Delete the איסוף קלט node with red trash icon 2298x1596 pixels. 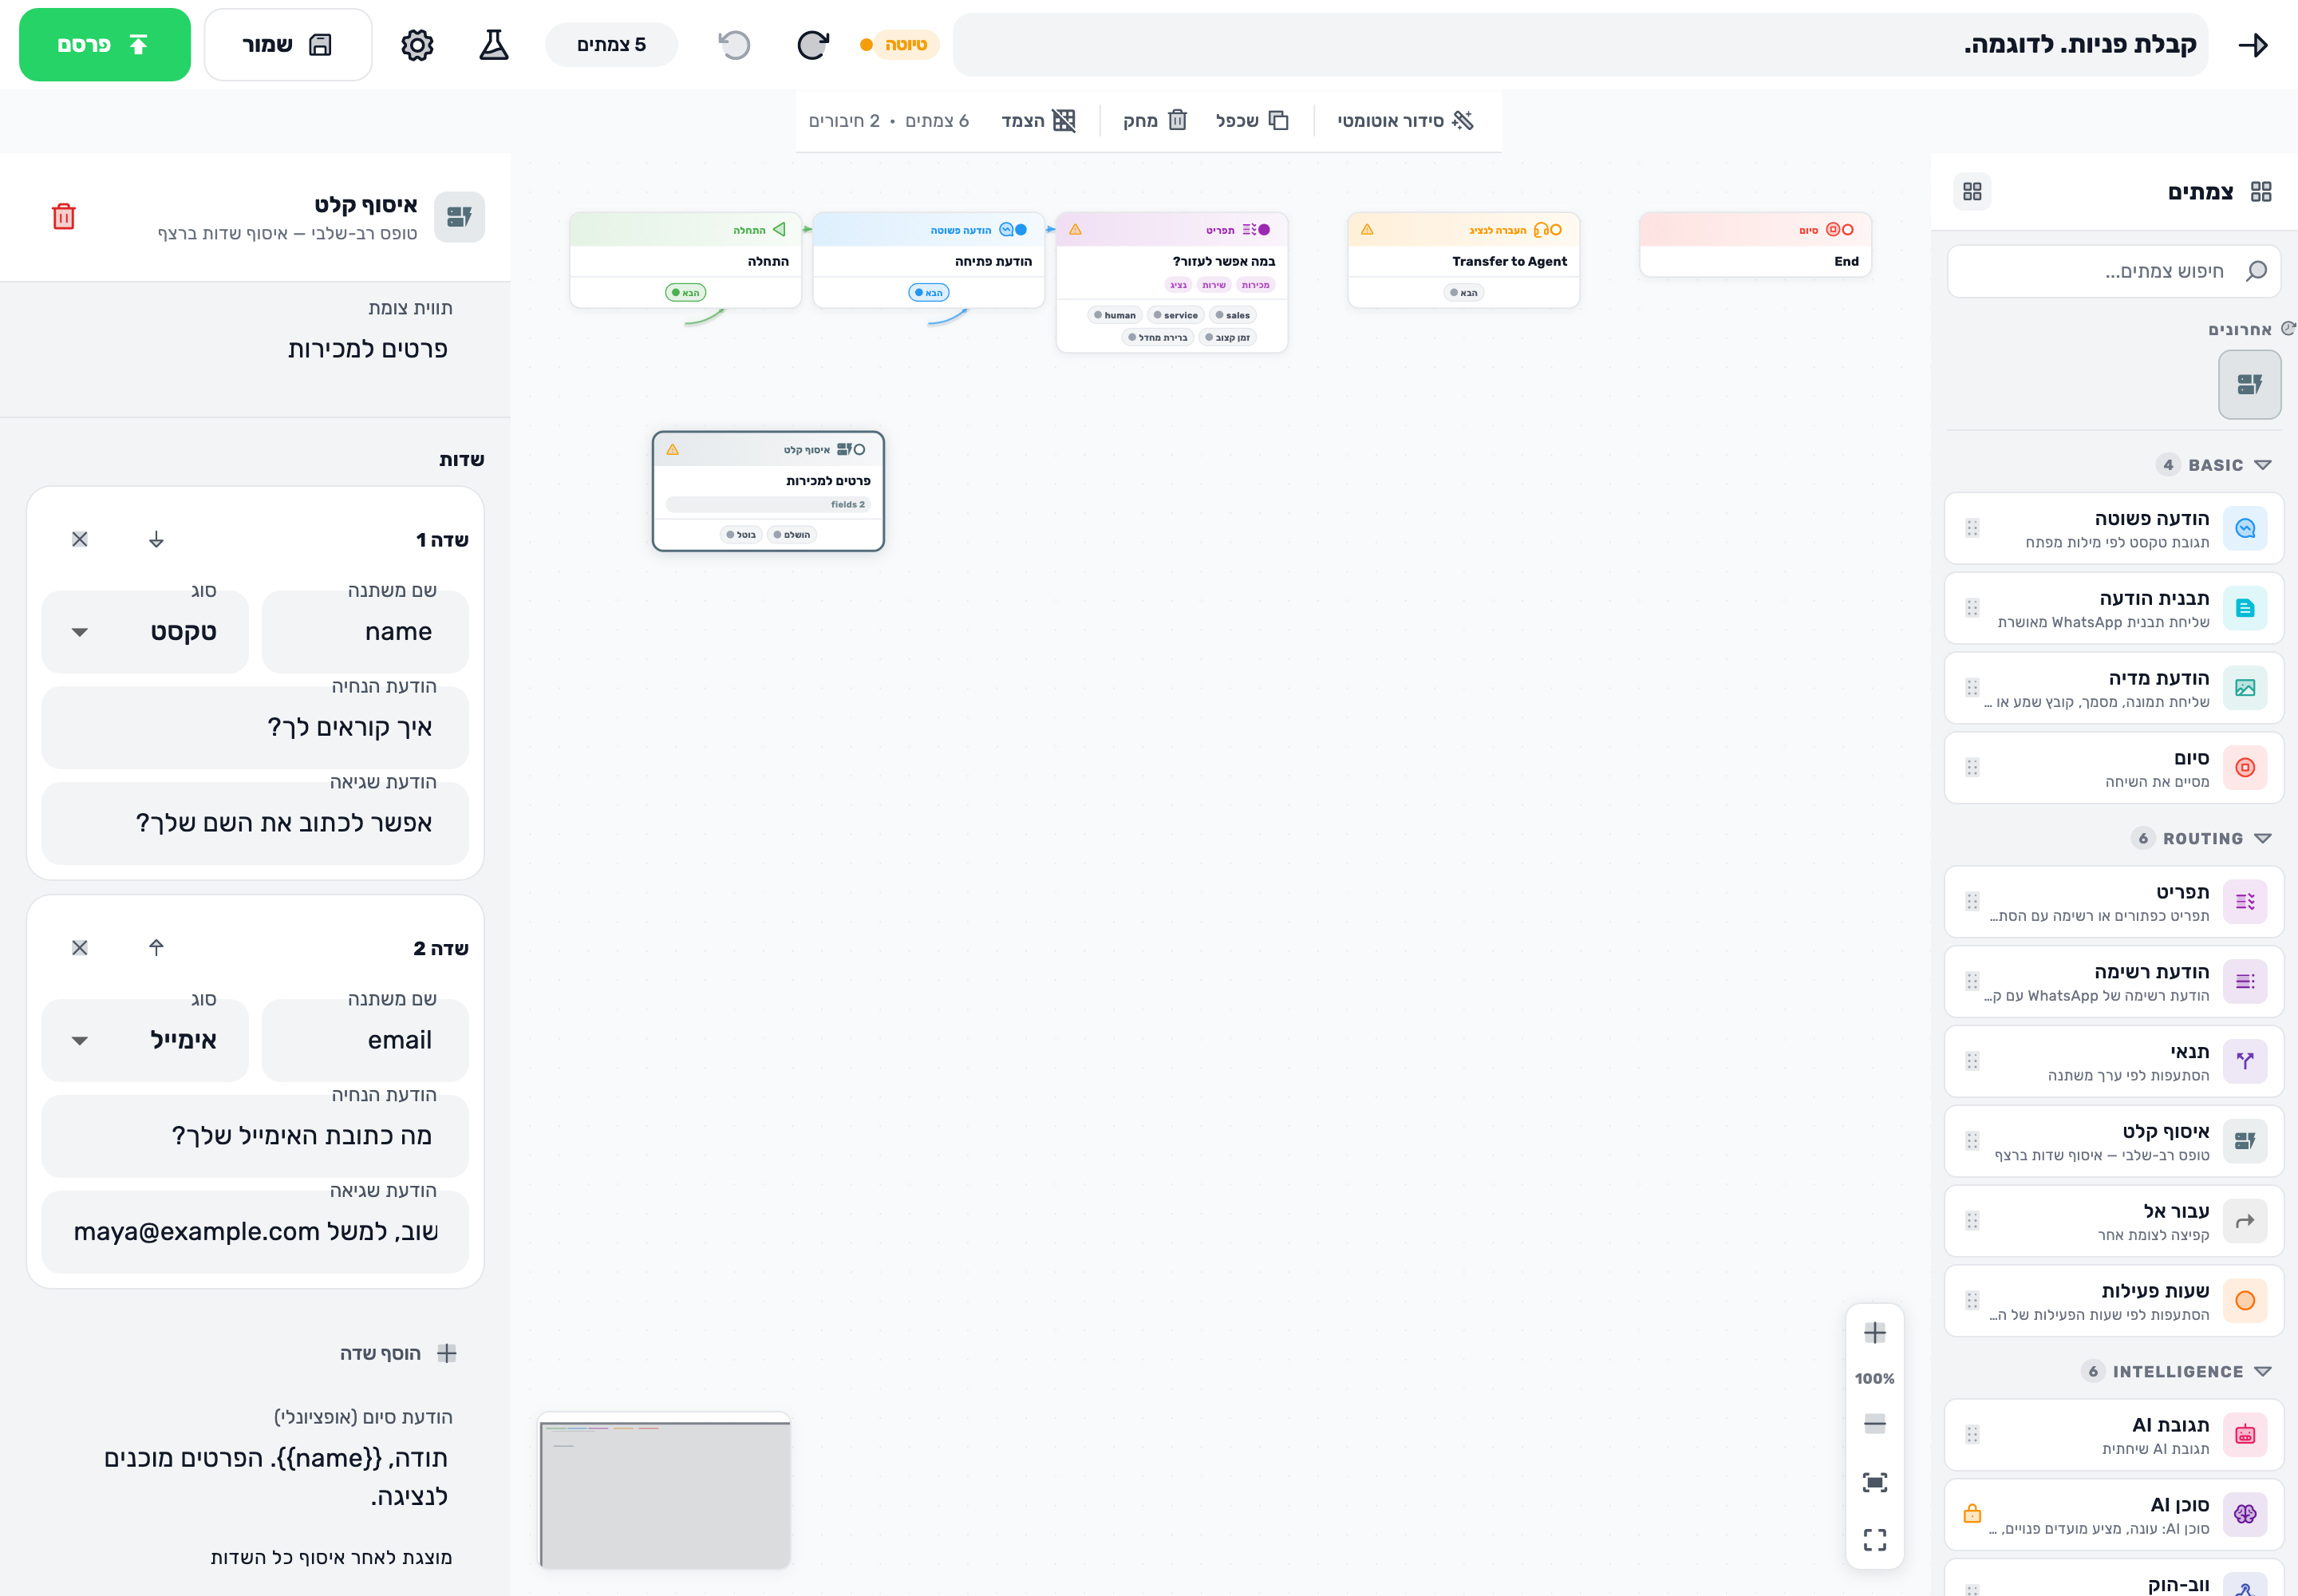tap(63, 217)
